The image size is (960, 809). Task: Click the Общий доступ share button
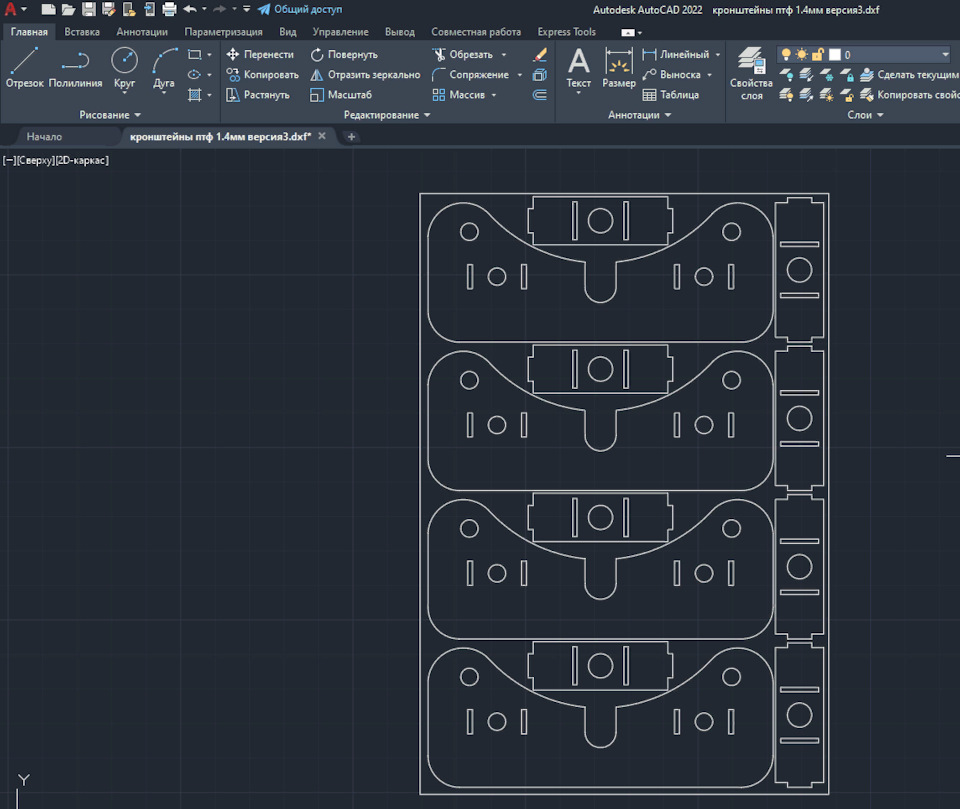(300, 9)
